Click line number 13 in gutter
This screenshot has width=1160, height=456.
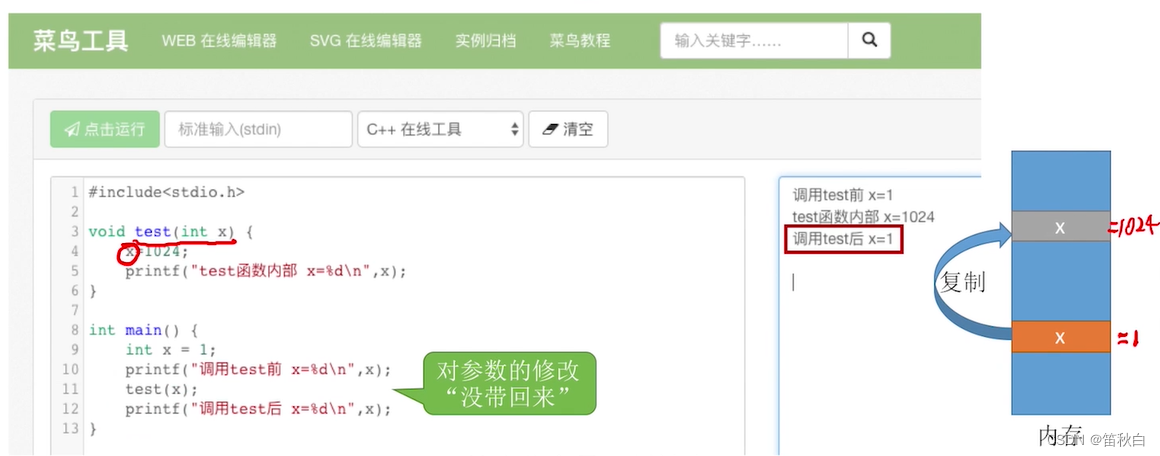pos(70,428)
